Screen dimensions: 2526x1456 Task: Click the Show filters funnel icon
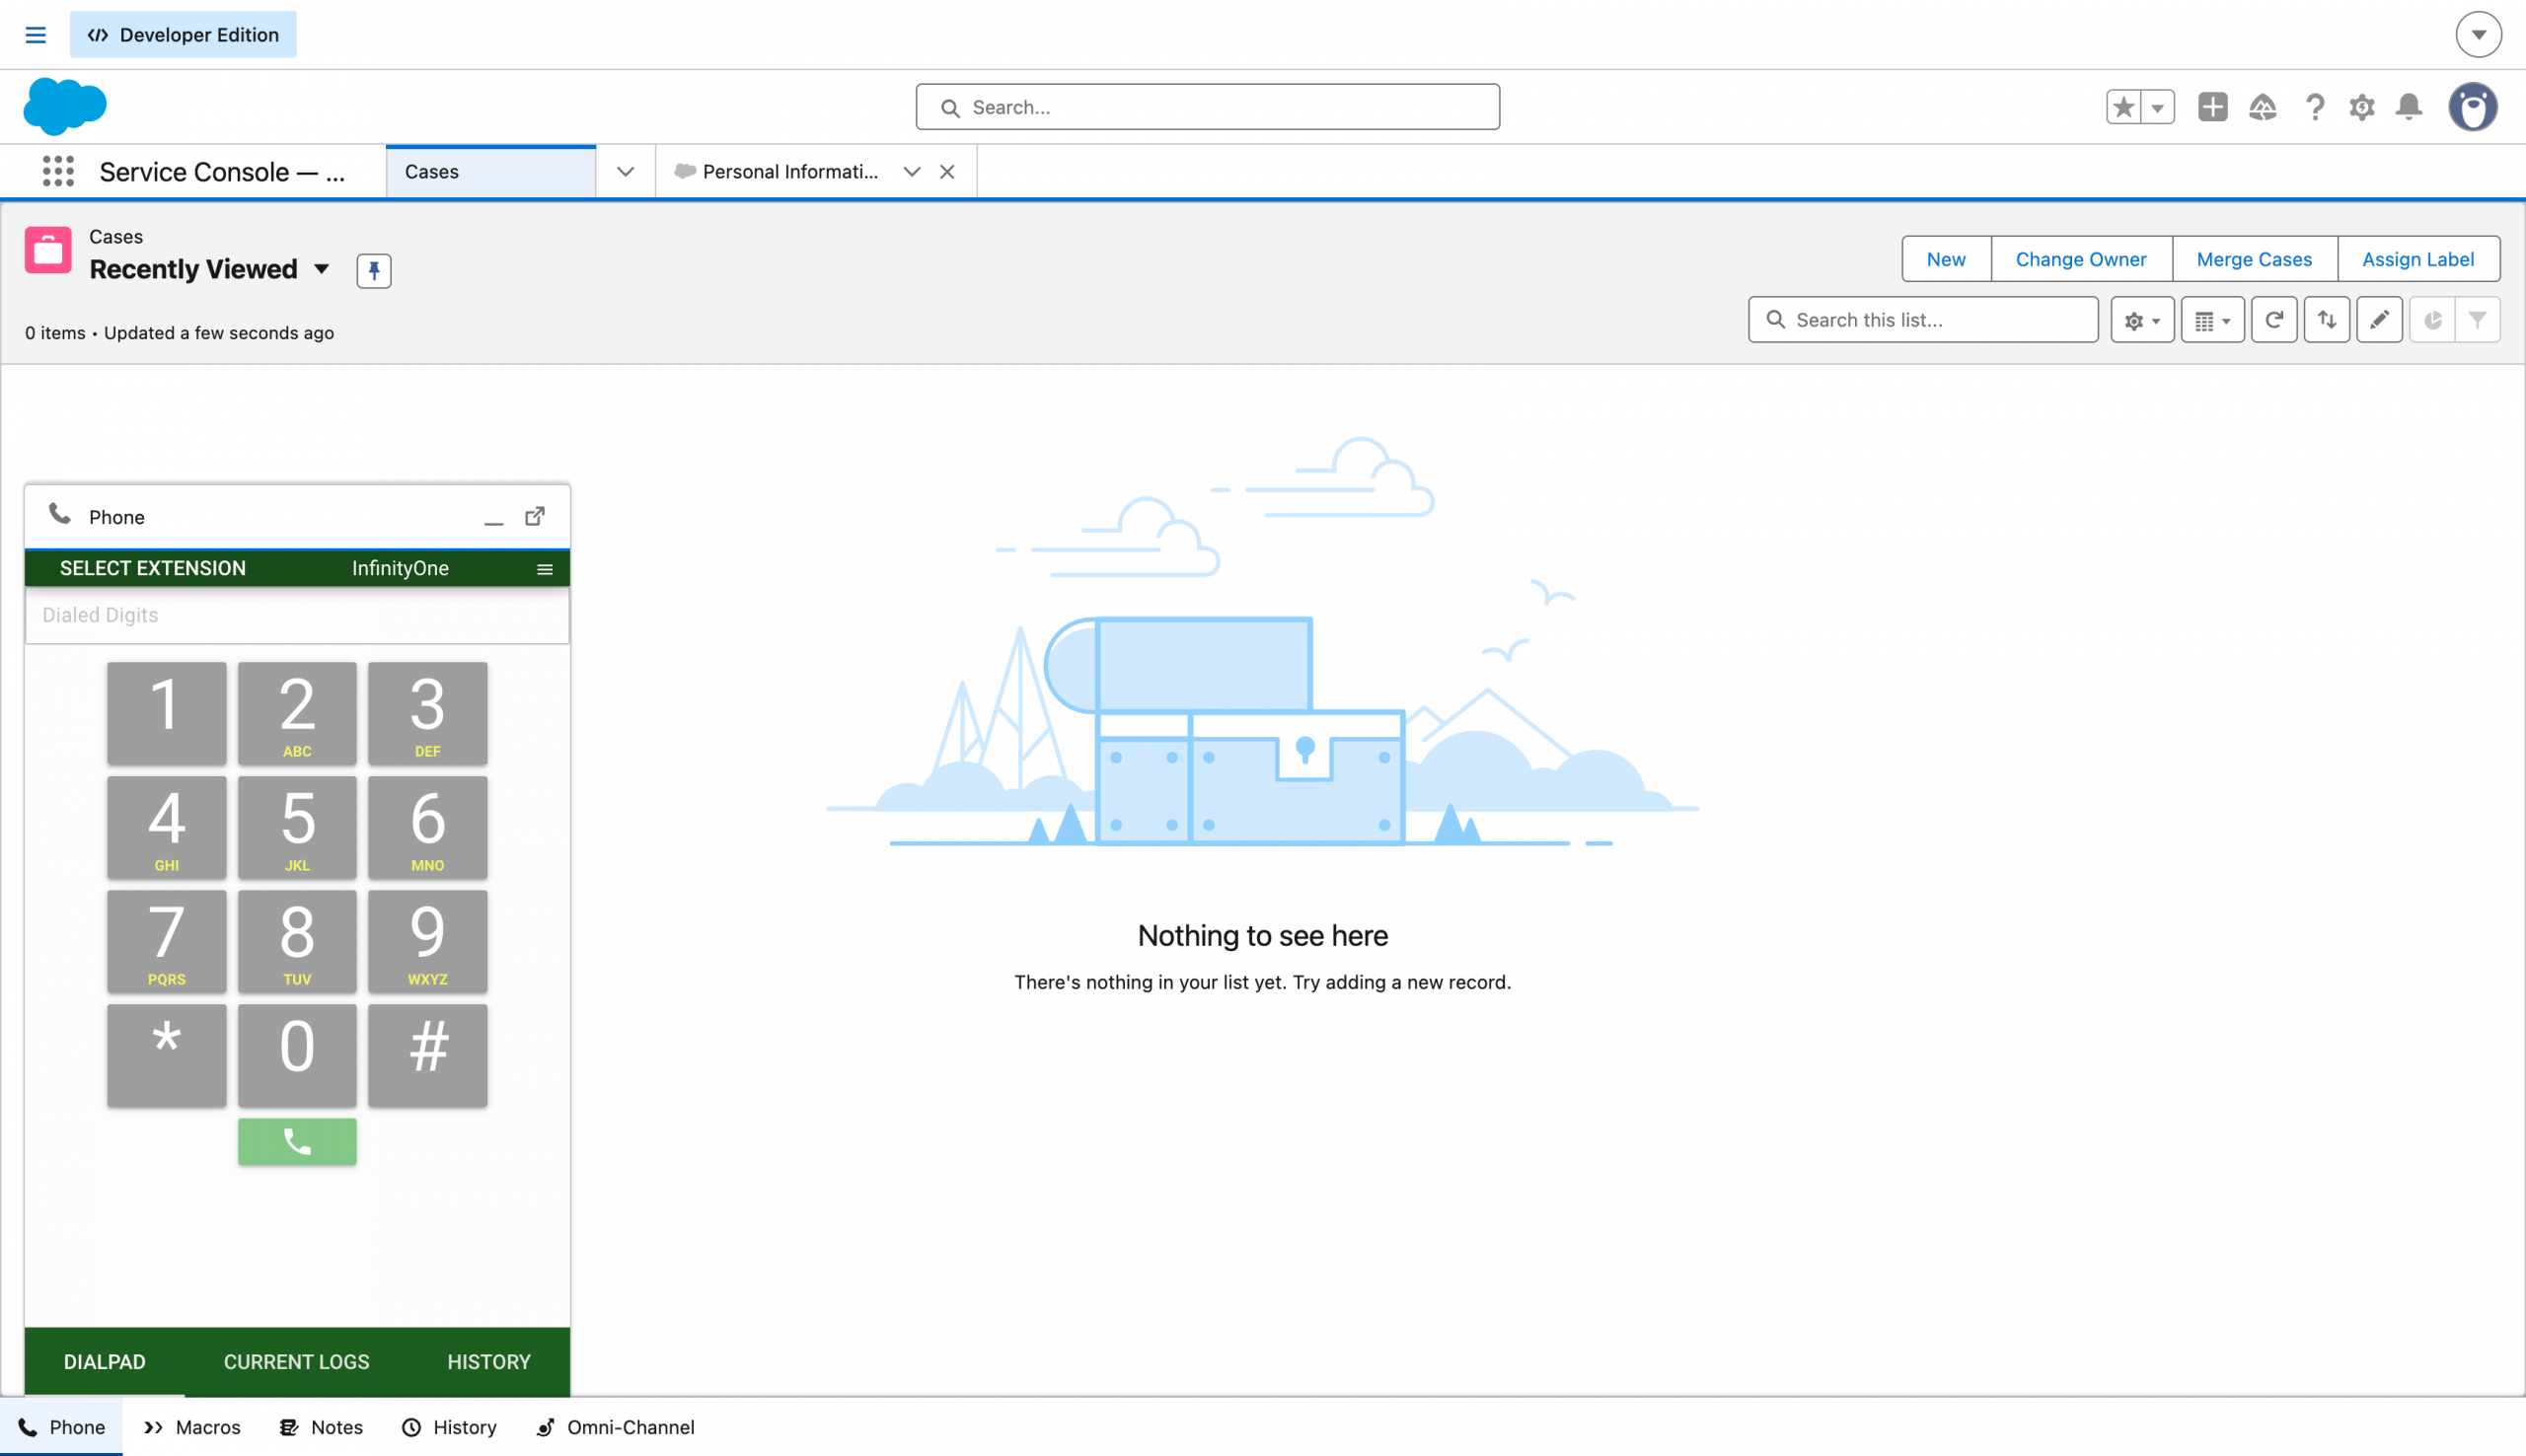pyautogui.click(x=2478, y=320)
